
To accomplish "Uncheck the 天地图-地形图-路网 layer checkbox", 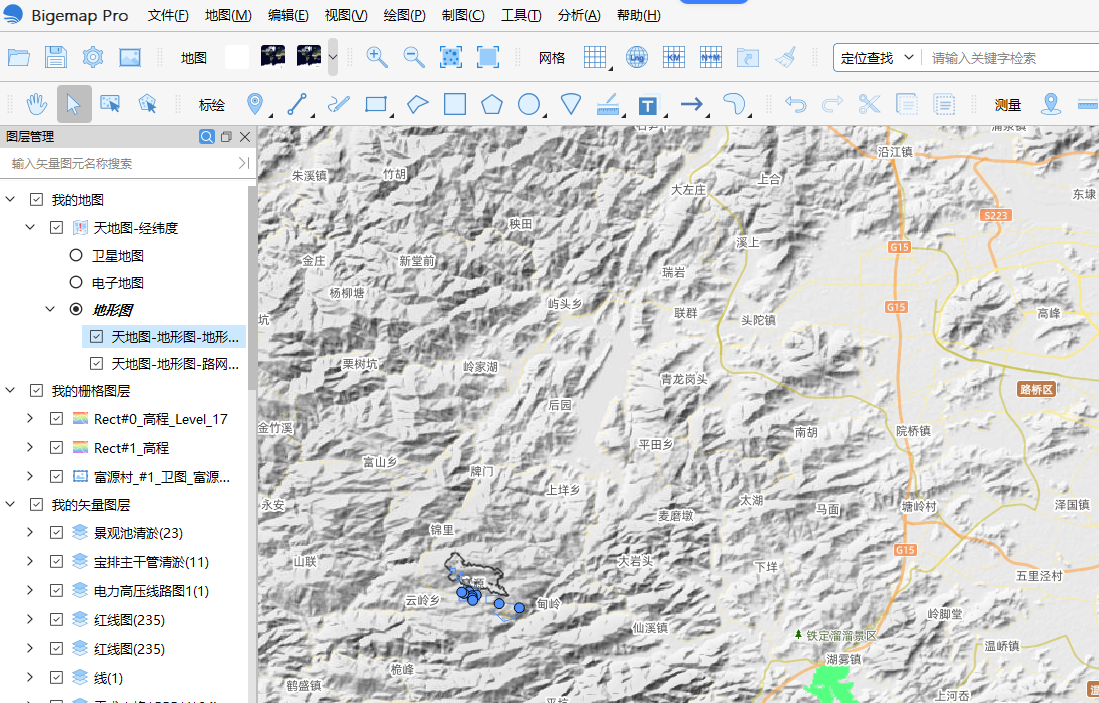I will pos(97,364).
